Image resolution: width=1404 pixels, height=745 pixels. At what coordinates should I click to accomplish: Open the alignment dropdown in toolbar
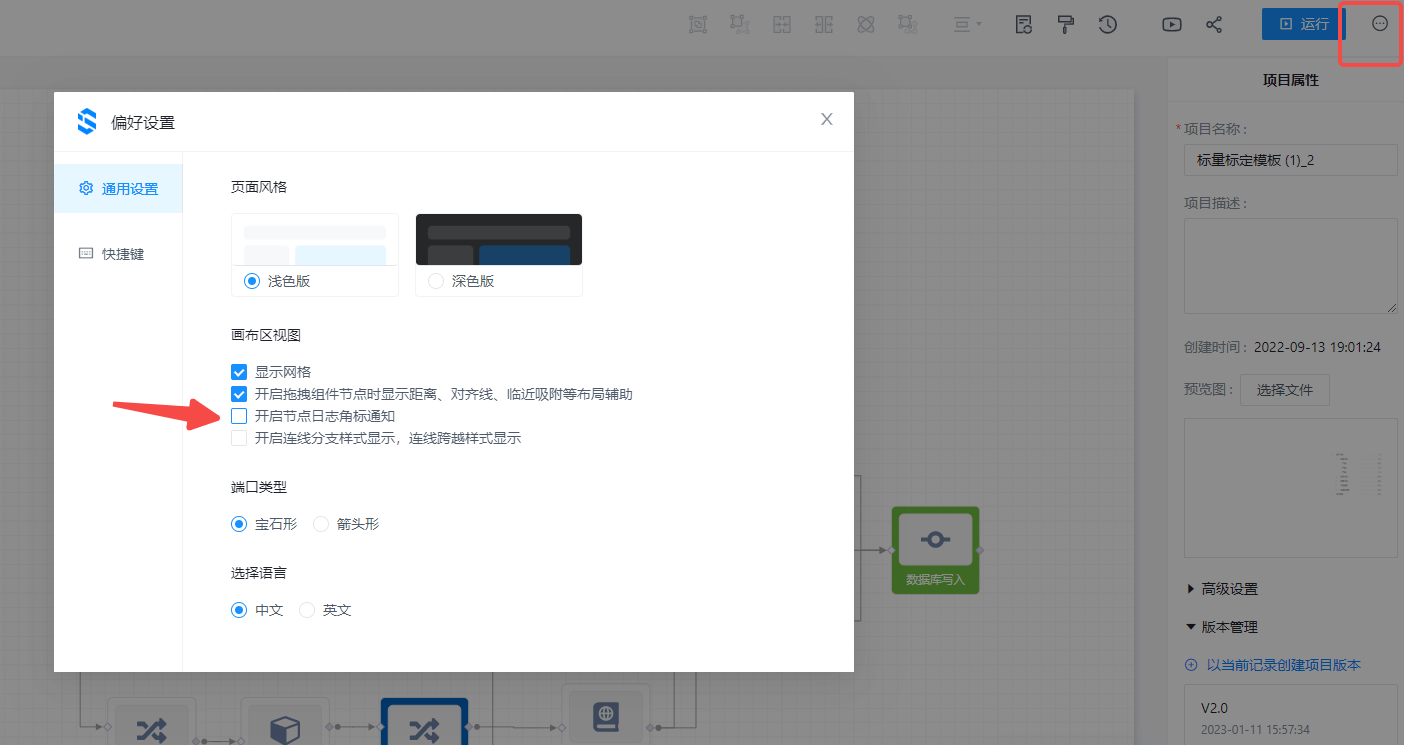coord(967,25)
